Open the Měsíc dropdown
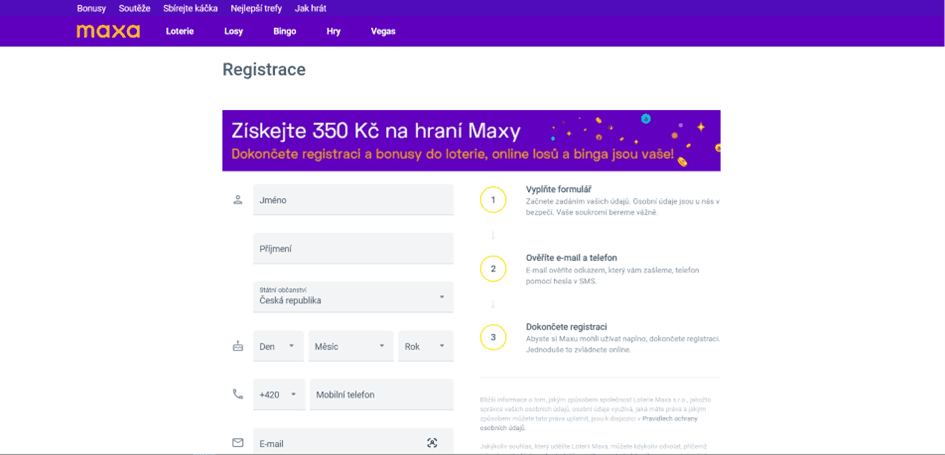The image size is (945, 455). (351, 346)
